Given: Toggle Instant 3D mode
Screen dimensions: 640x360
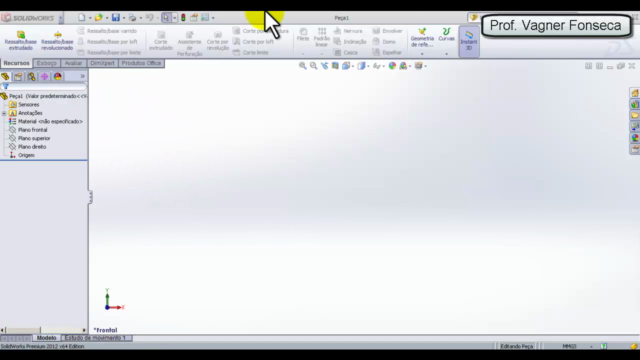Looking at the screenshot, I should click(x=469, y=41).
